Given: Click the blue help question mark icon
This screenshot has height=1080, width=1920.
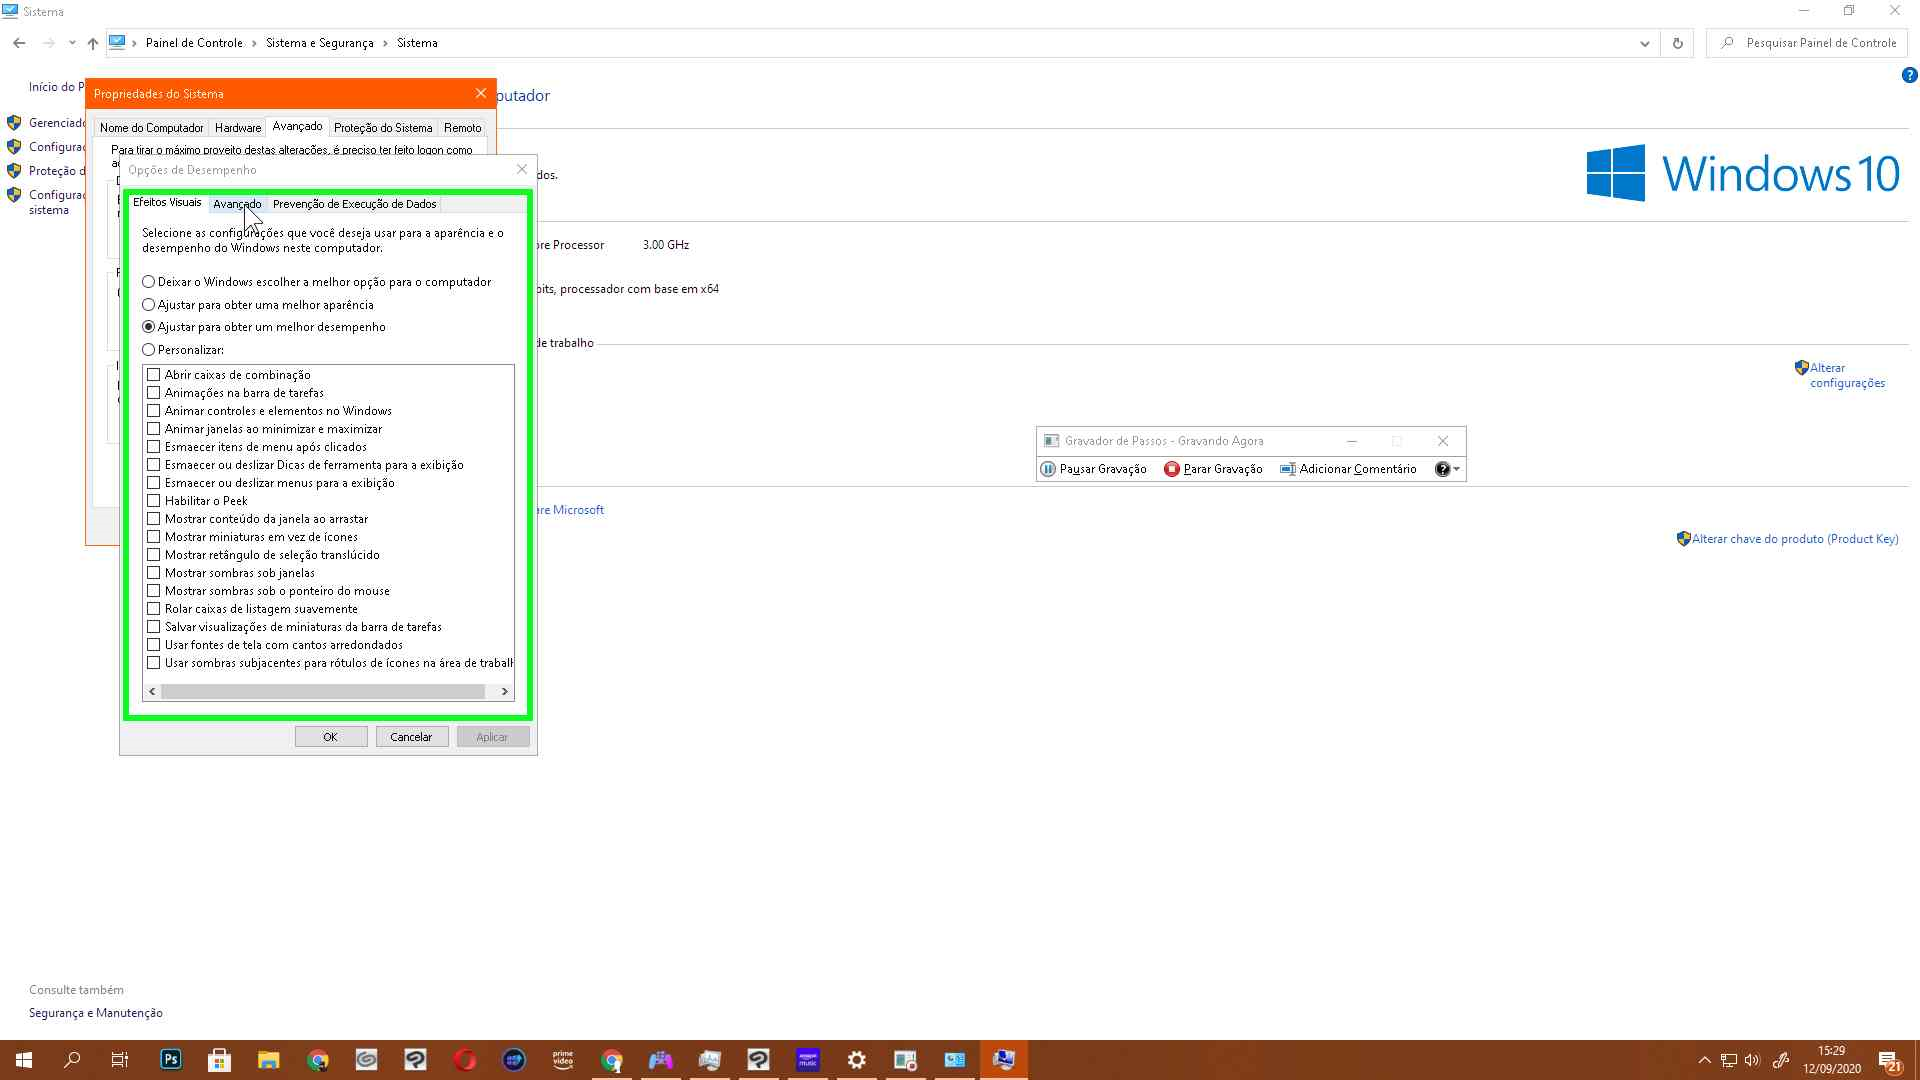Looking at the screenshot, I should (x=1908, y=76).
